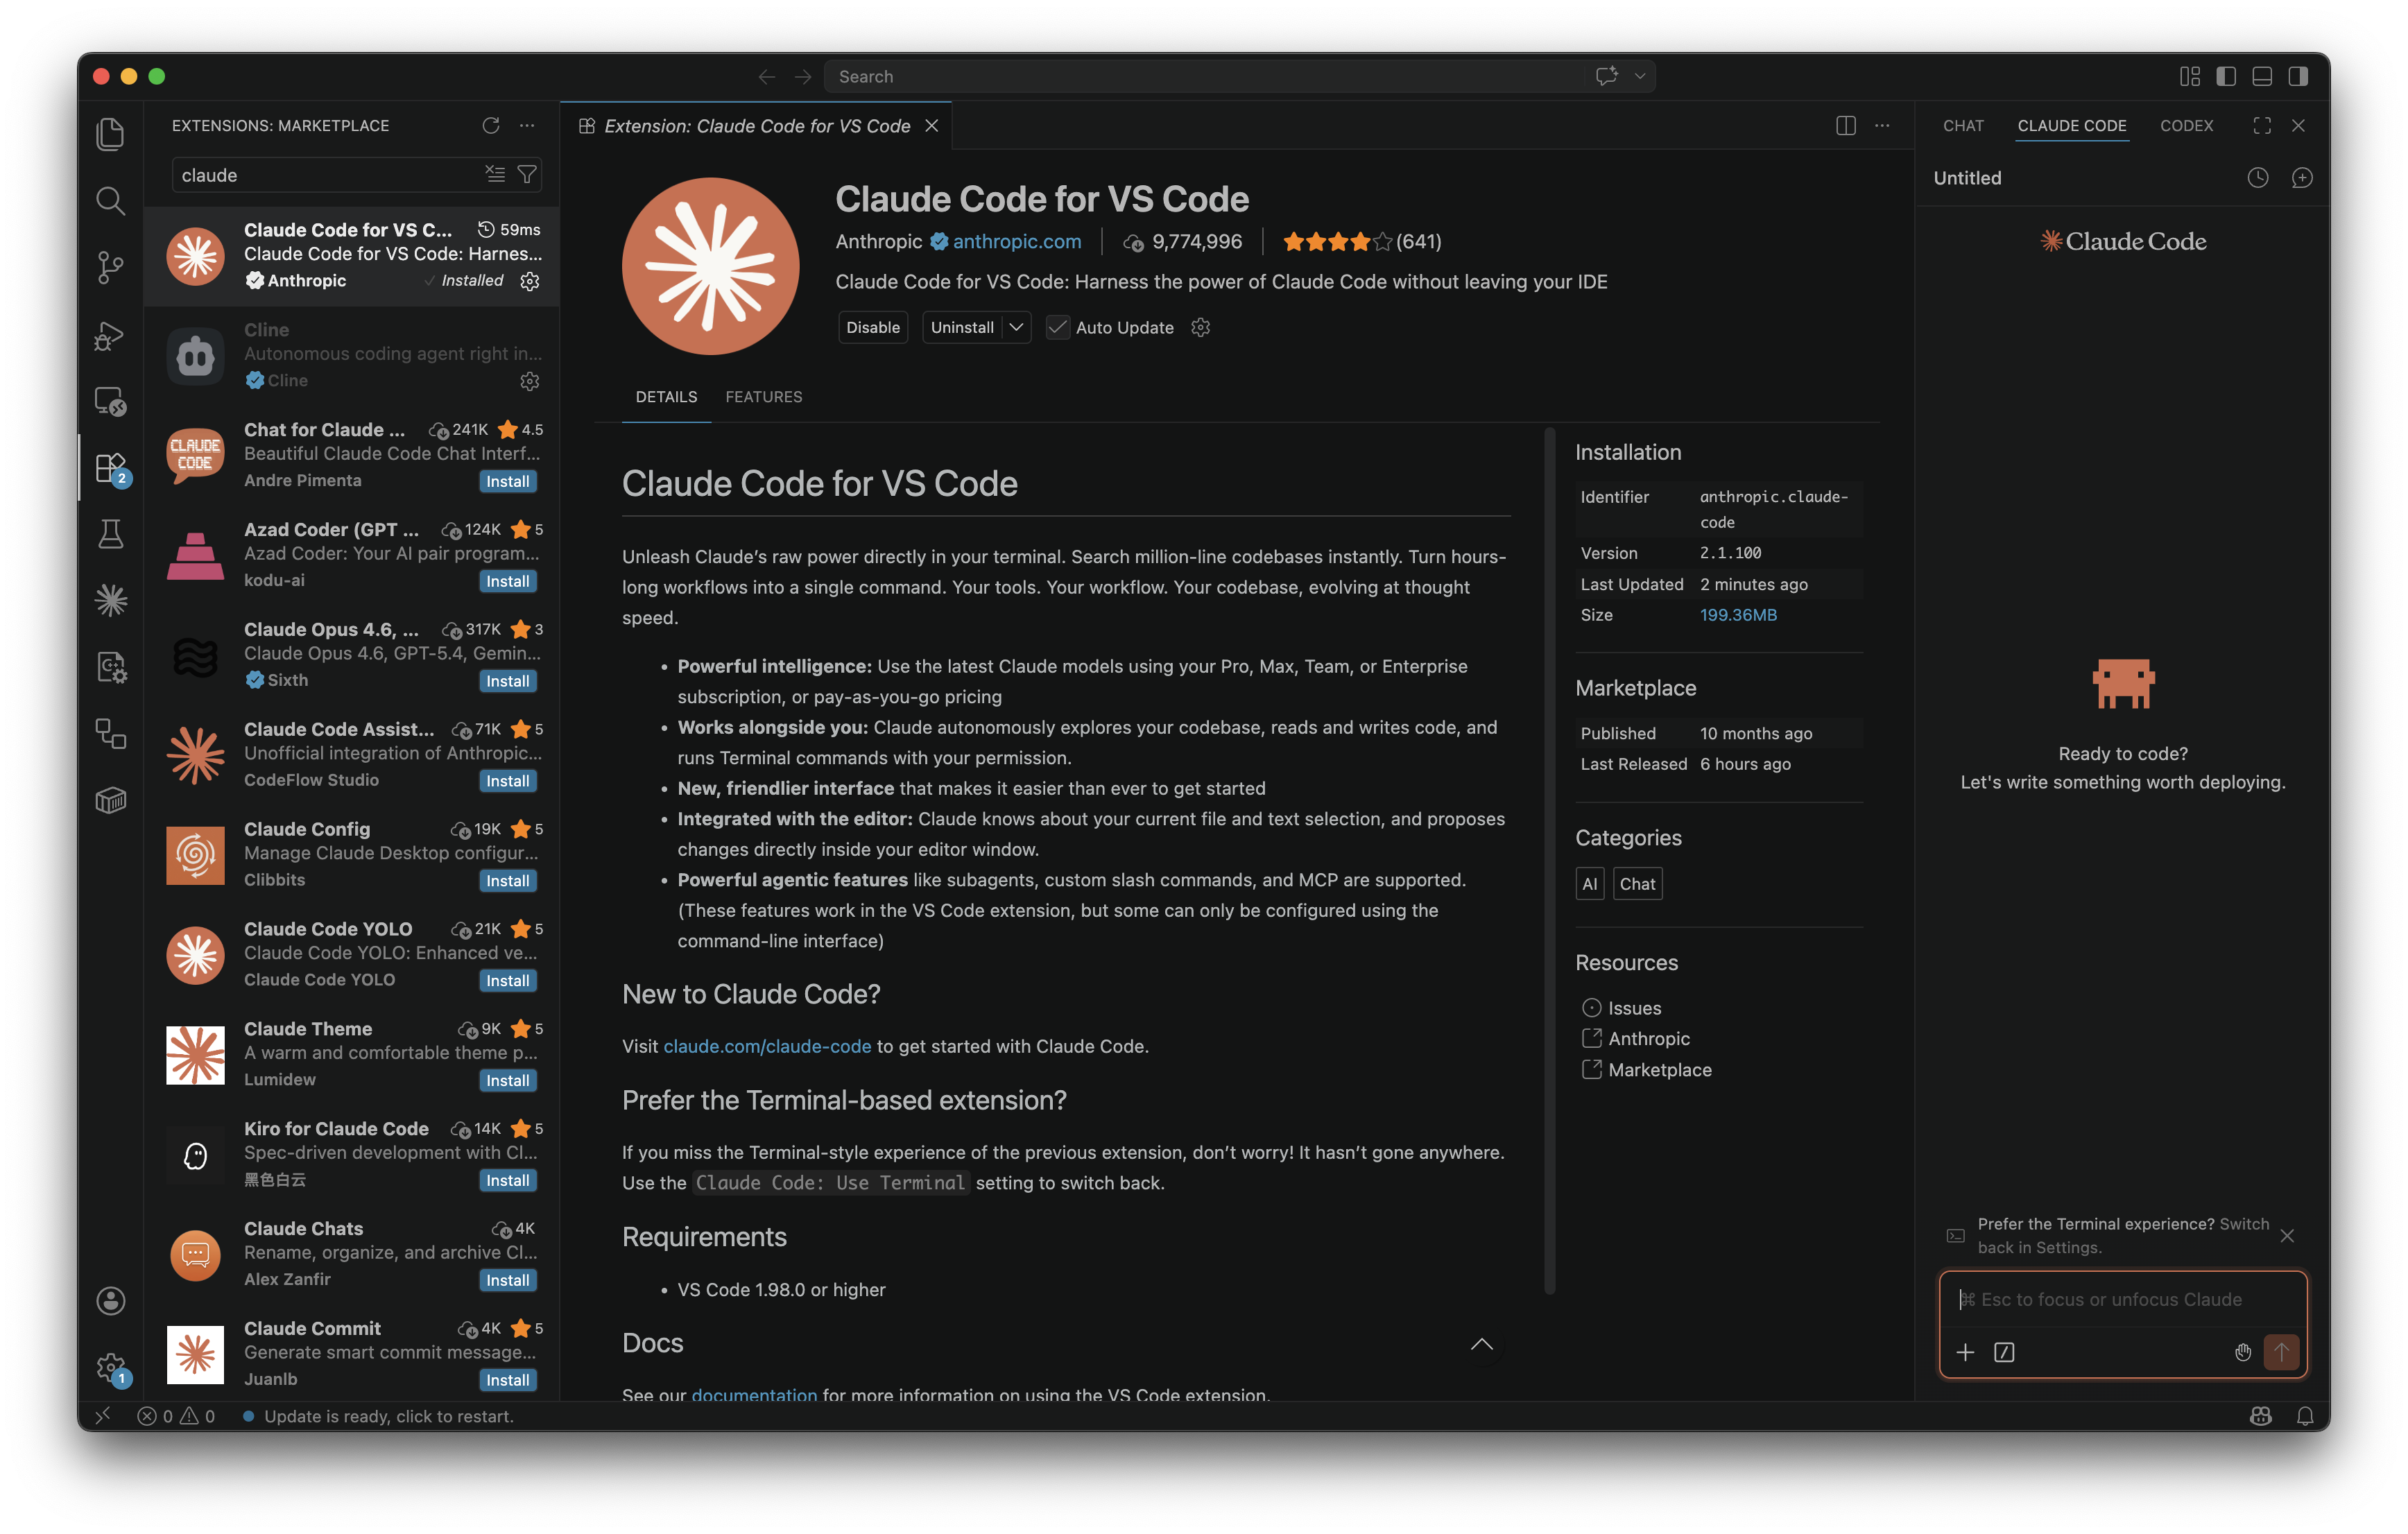Image resolution: width=2408 pixels, height=1534 pixels.
Task: Open manage gear for Claude Code extension row
Action: [530, 281]
